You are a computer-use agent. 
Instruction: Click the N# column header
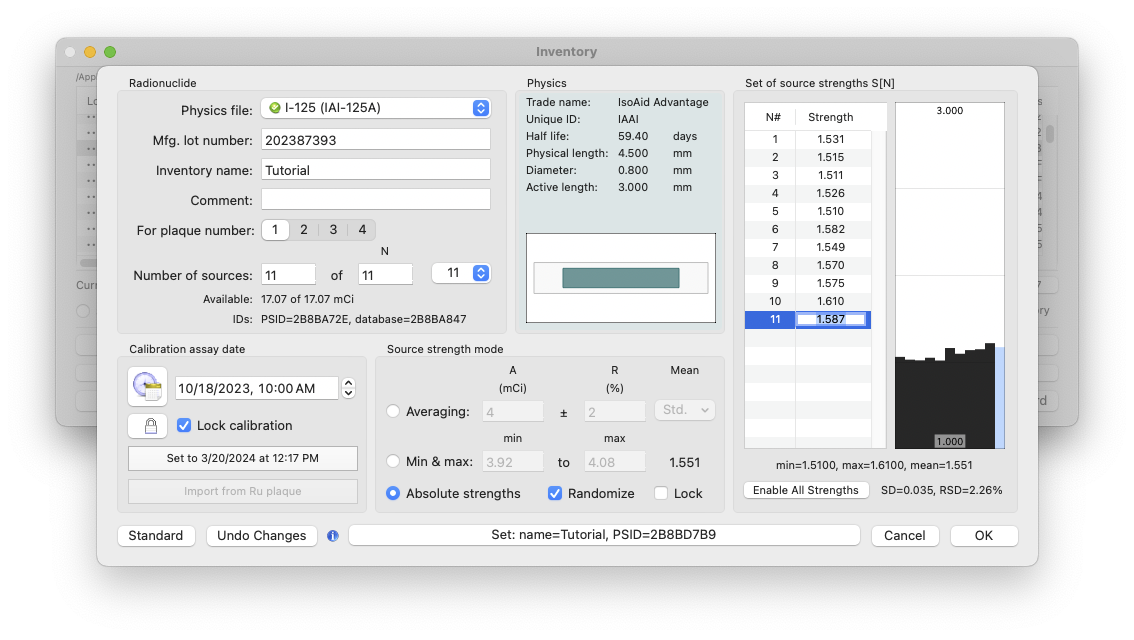point(773,117)
